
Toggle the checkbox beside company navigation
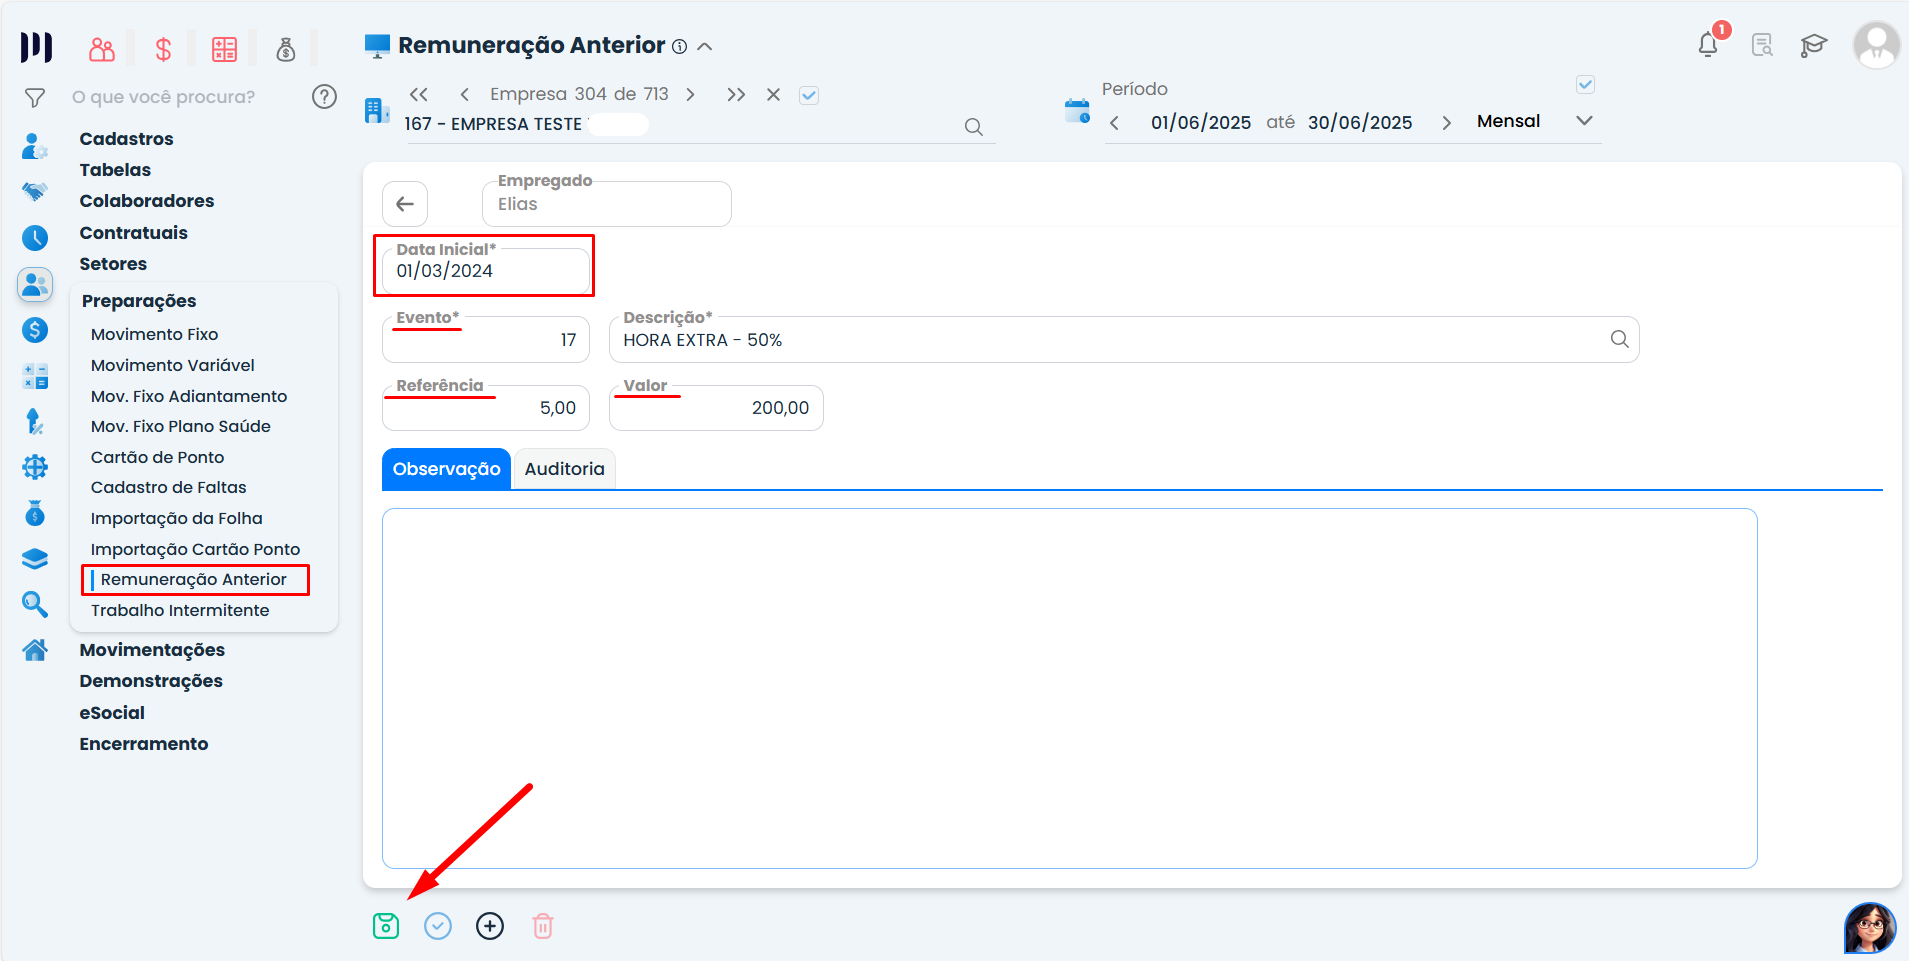point(809,95)
